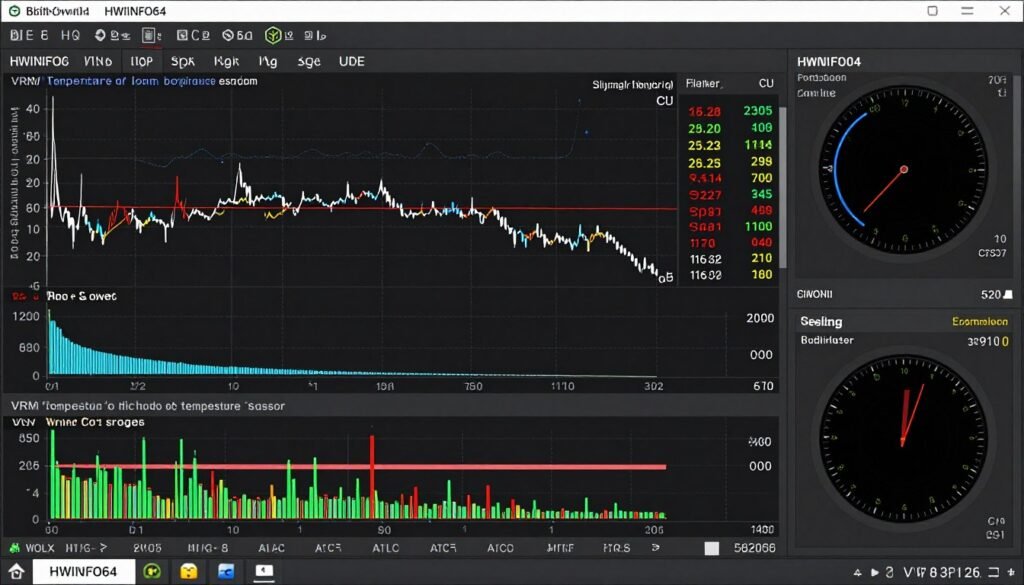Switch to the UDE tab
The width and height of the screenshot is (1024, 585).
coord(351,61)
